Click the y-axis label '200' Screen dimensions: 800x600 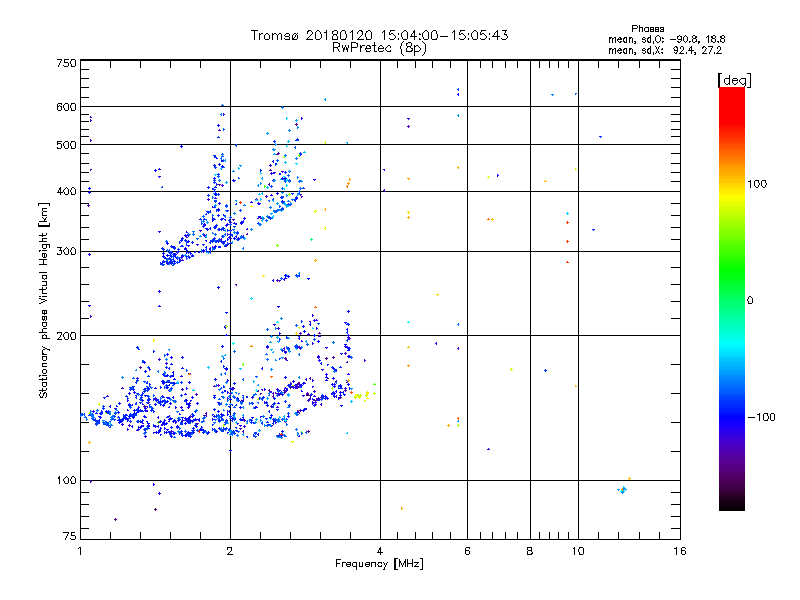66,336
